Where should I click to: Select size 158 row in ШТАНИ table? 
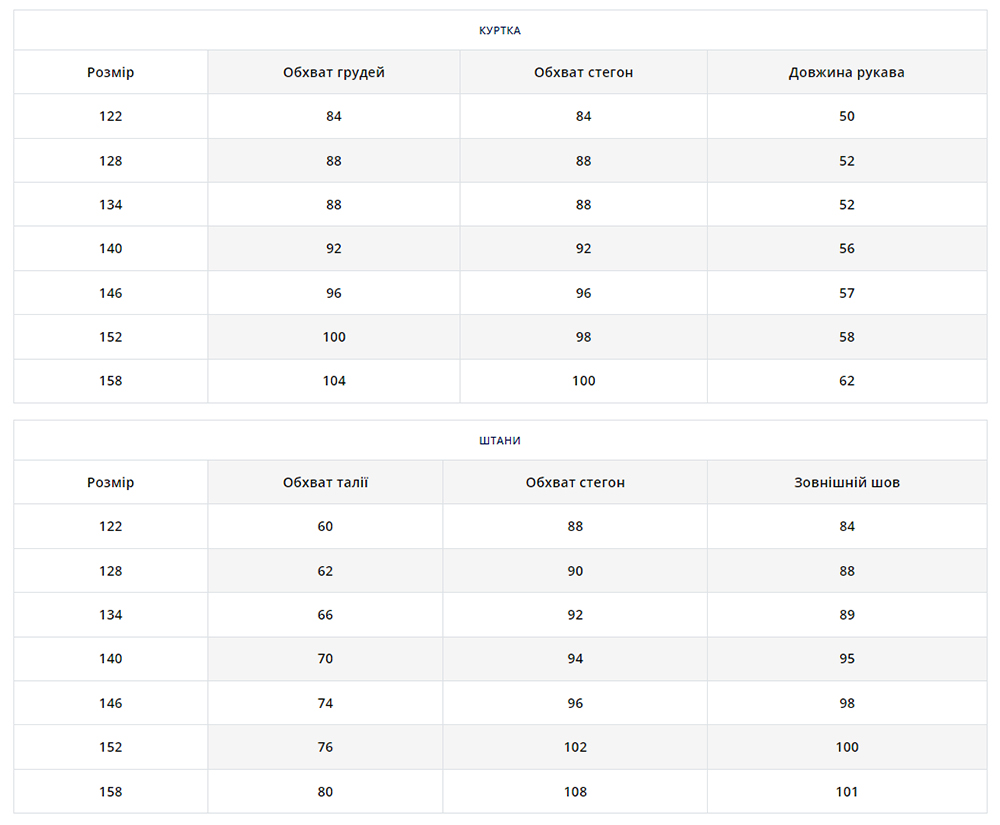110,792
